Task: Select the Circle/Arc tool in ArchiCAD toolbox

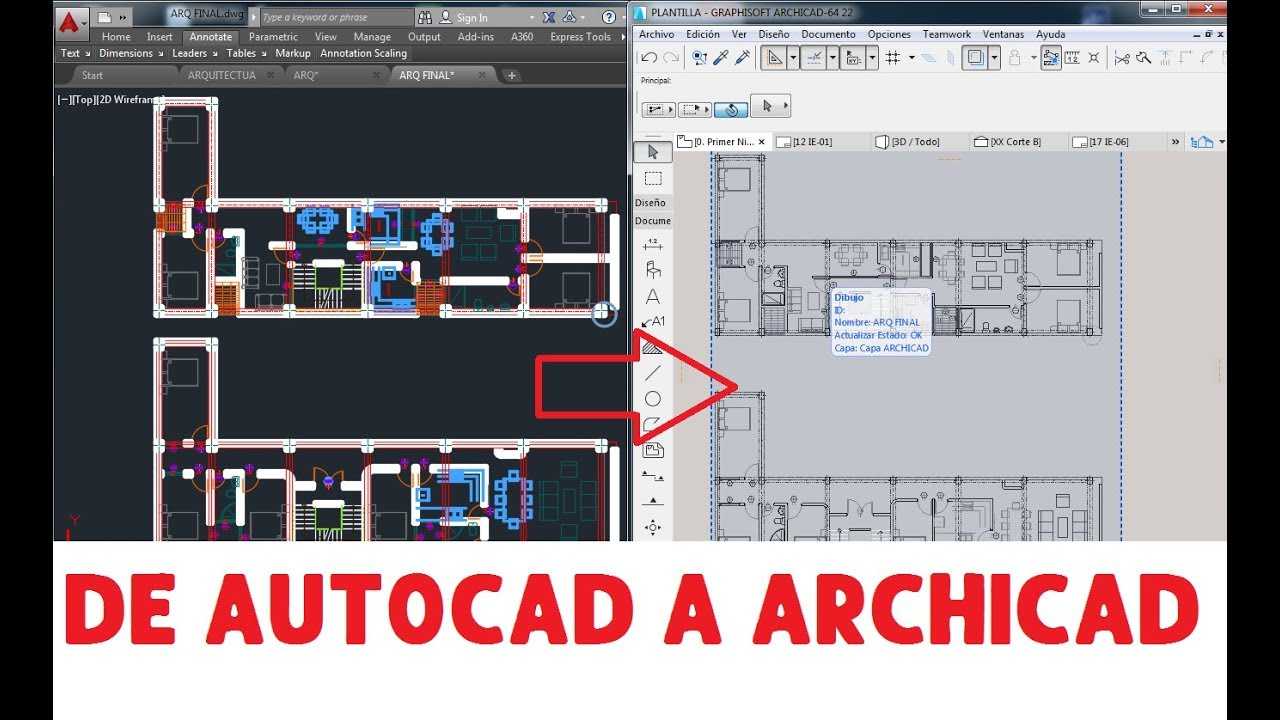Action: pos(653,398)
